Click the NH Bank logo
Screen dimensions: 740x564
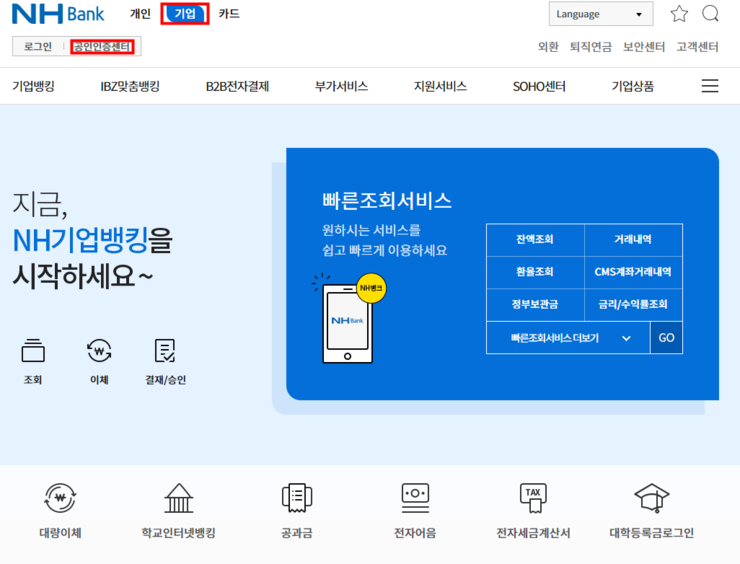[x=58, y=14]
